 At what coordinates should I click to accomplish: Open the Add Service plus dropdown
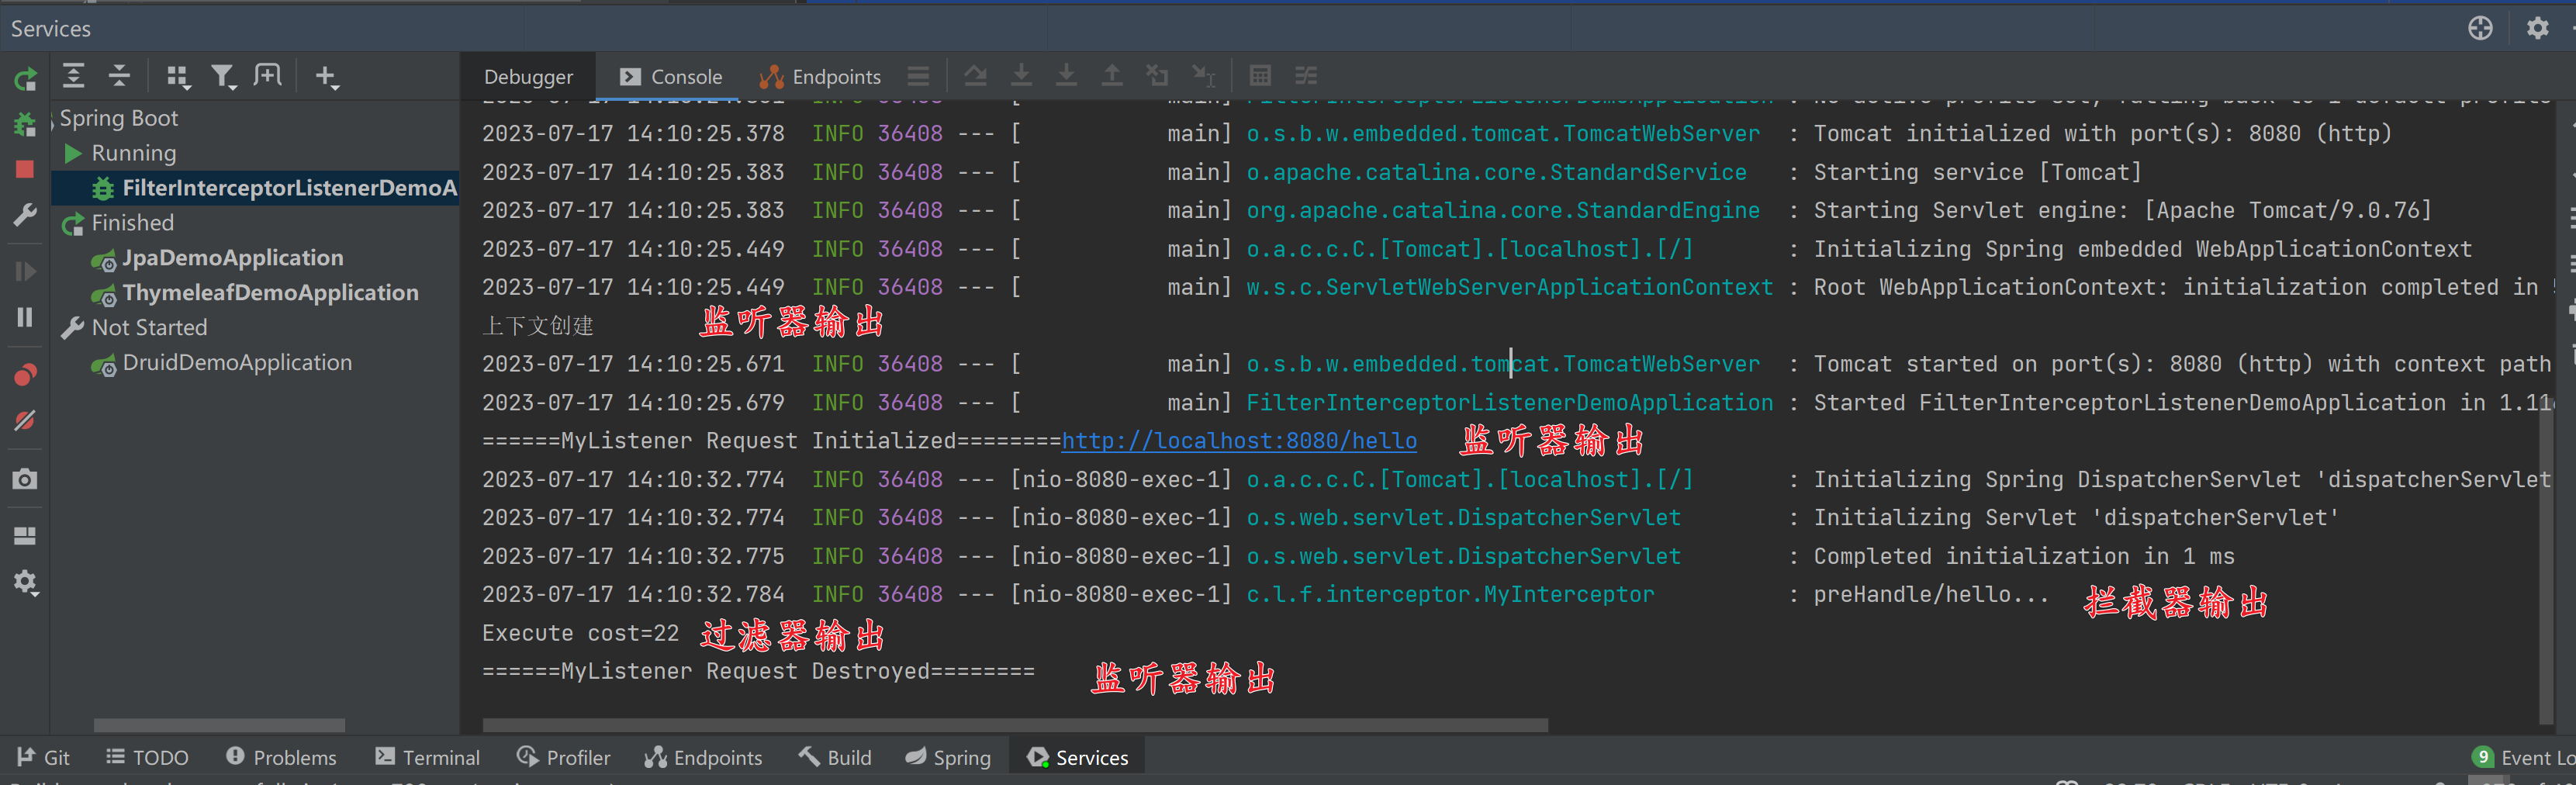pos(327,77)
